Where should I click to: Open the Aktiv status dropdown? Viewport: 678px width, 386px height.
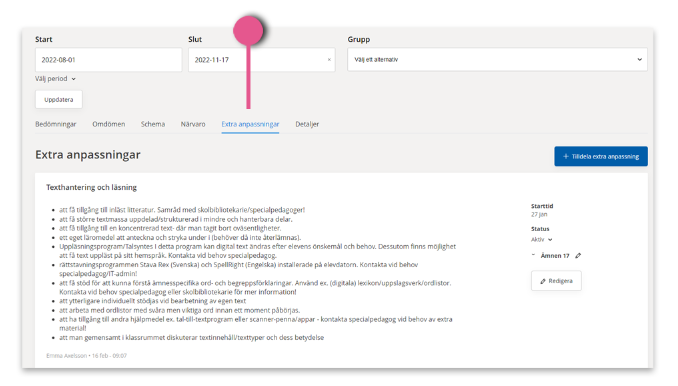point(542,239)
